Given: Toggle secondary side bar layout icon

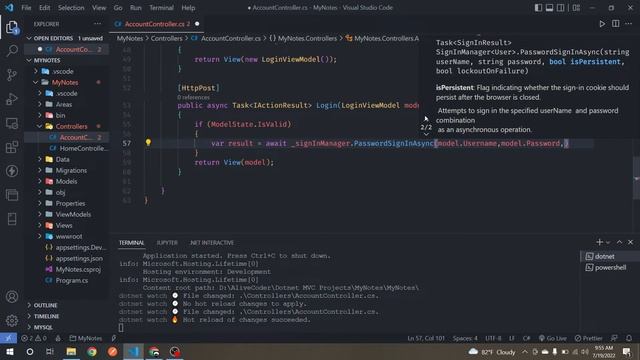Looking at the screenshot, I should tap(561, 8).
